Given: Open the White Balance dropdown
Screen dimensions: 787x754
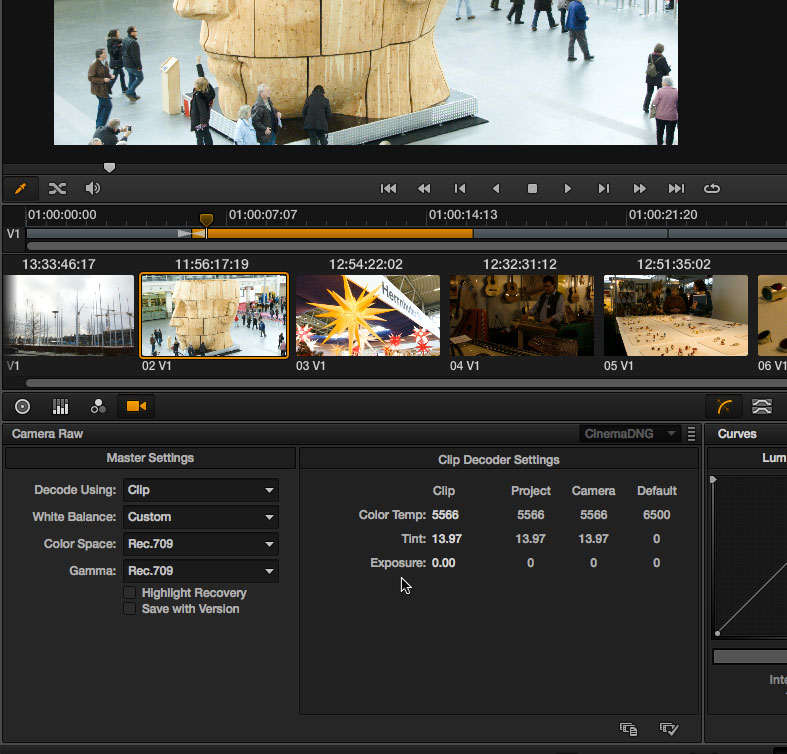Looking at the screenshot, I should coord(201,517).
